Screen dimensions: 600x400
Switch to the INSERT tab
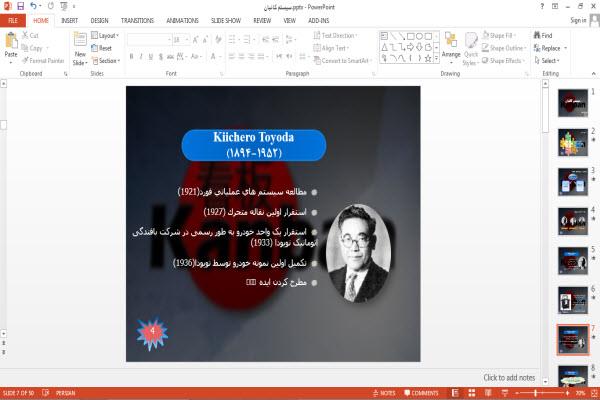pos(69,21)
